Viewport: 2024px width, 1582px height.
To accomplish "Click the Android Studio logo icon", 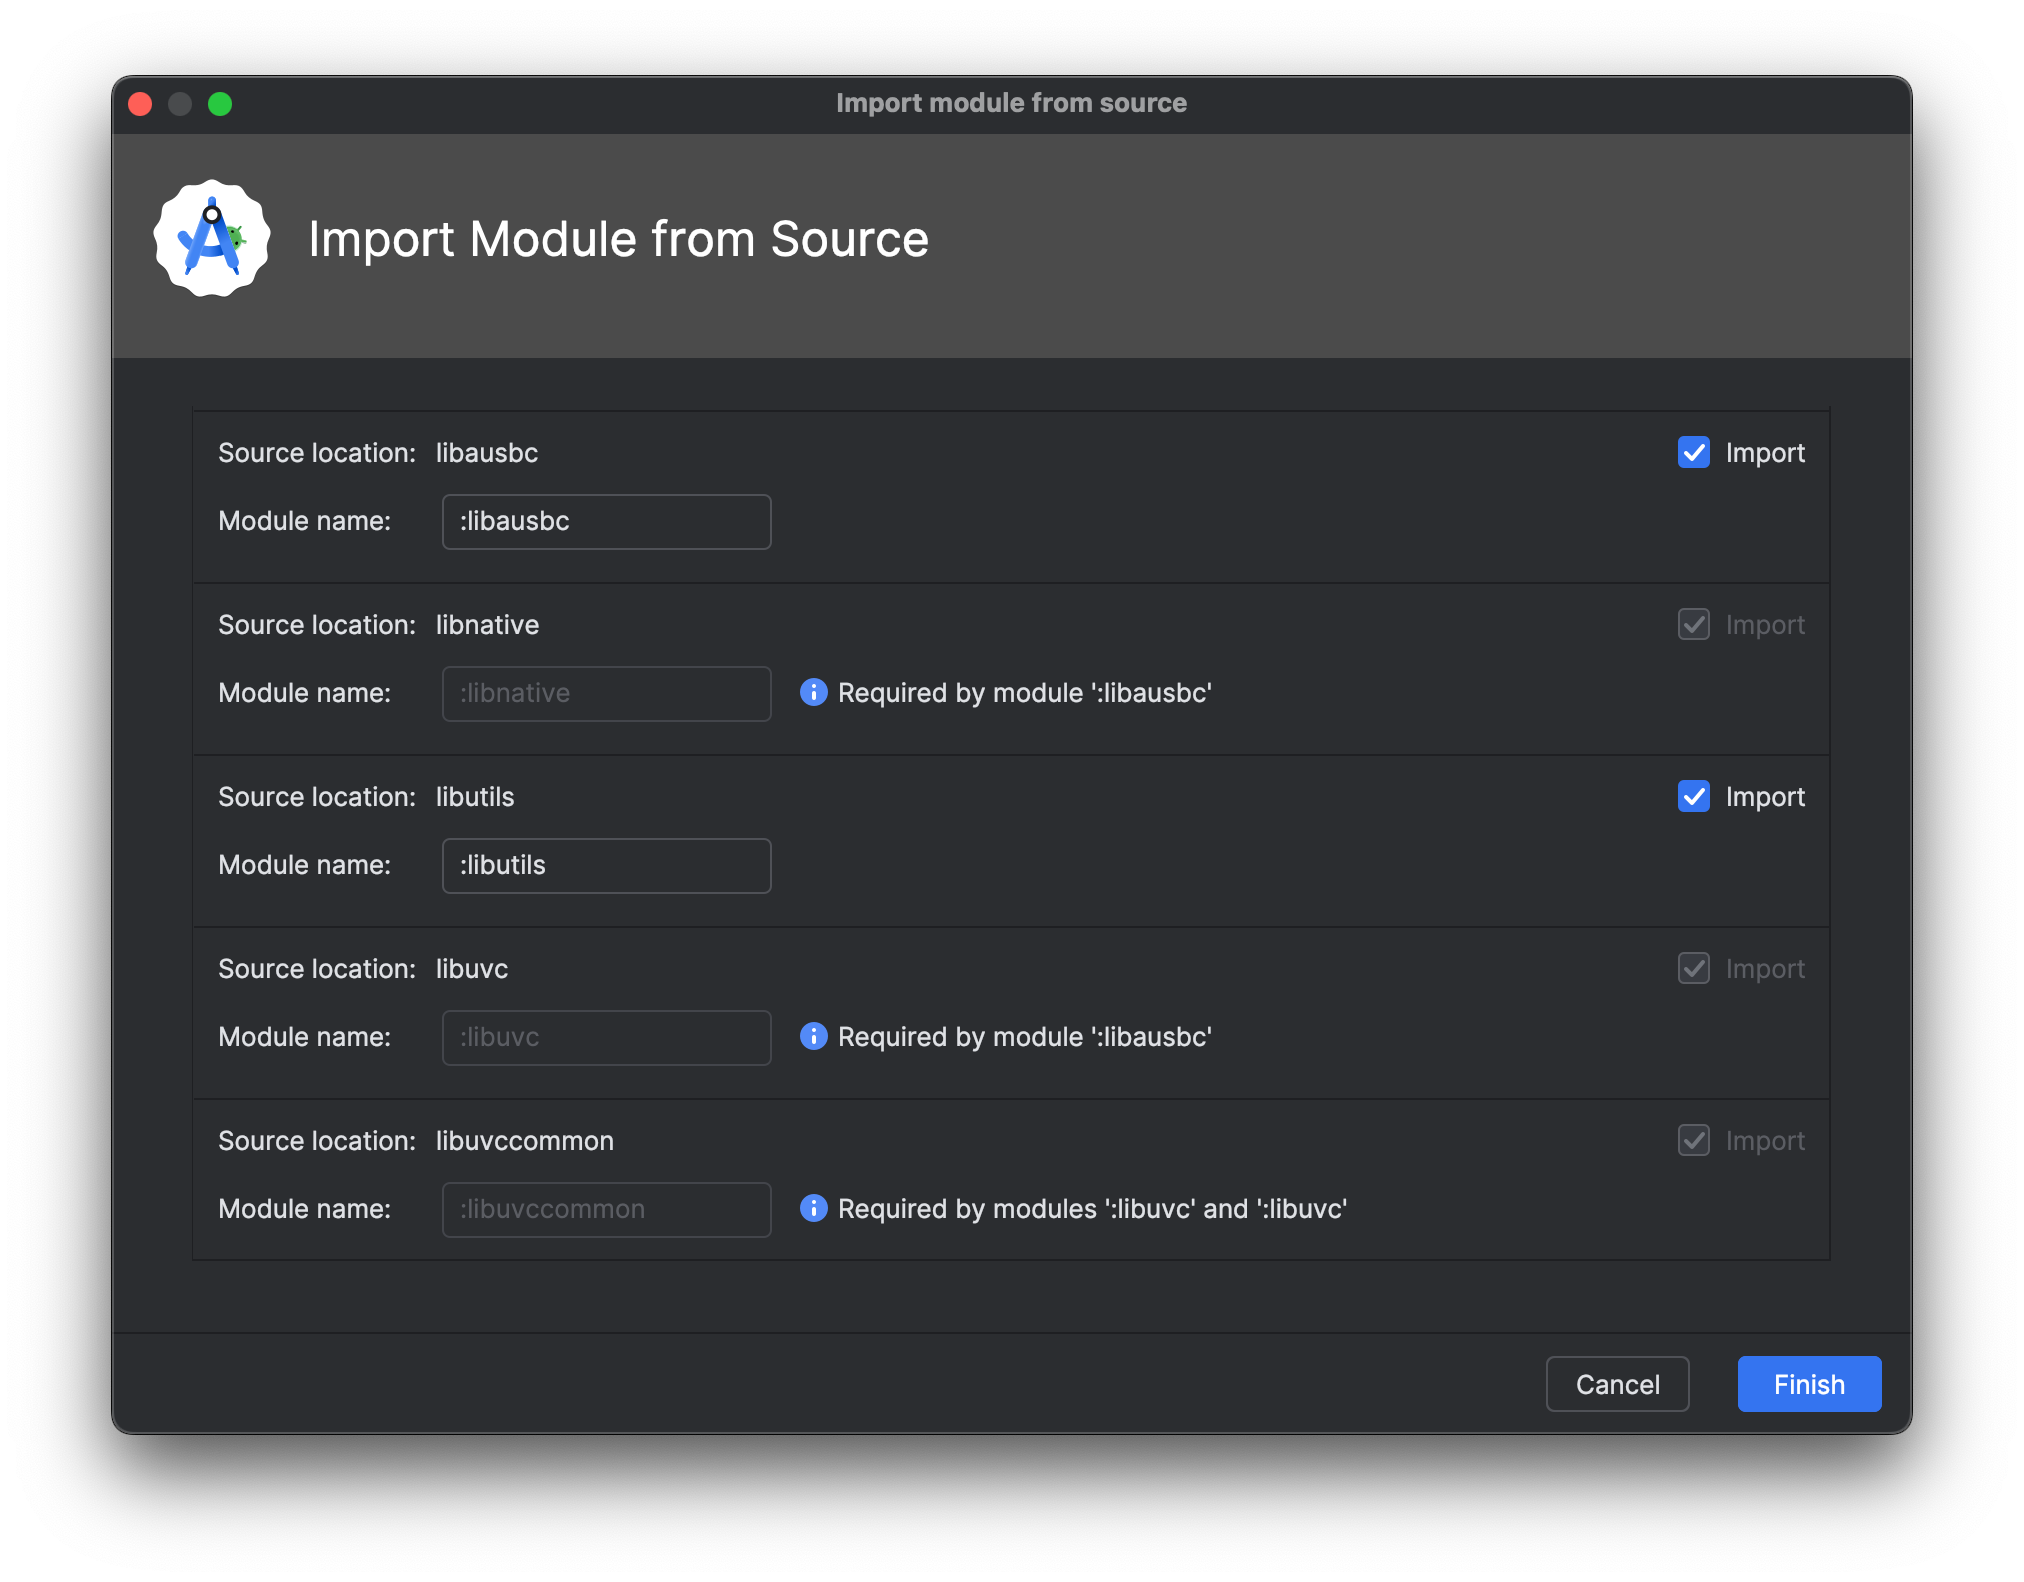I will point(212,238).
